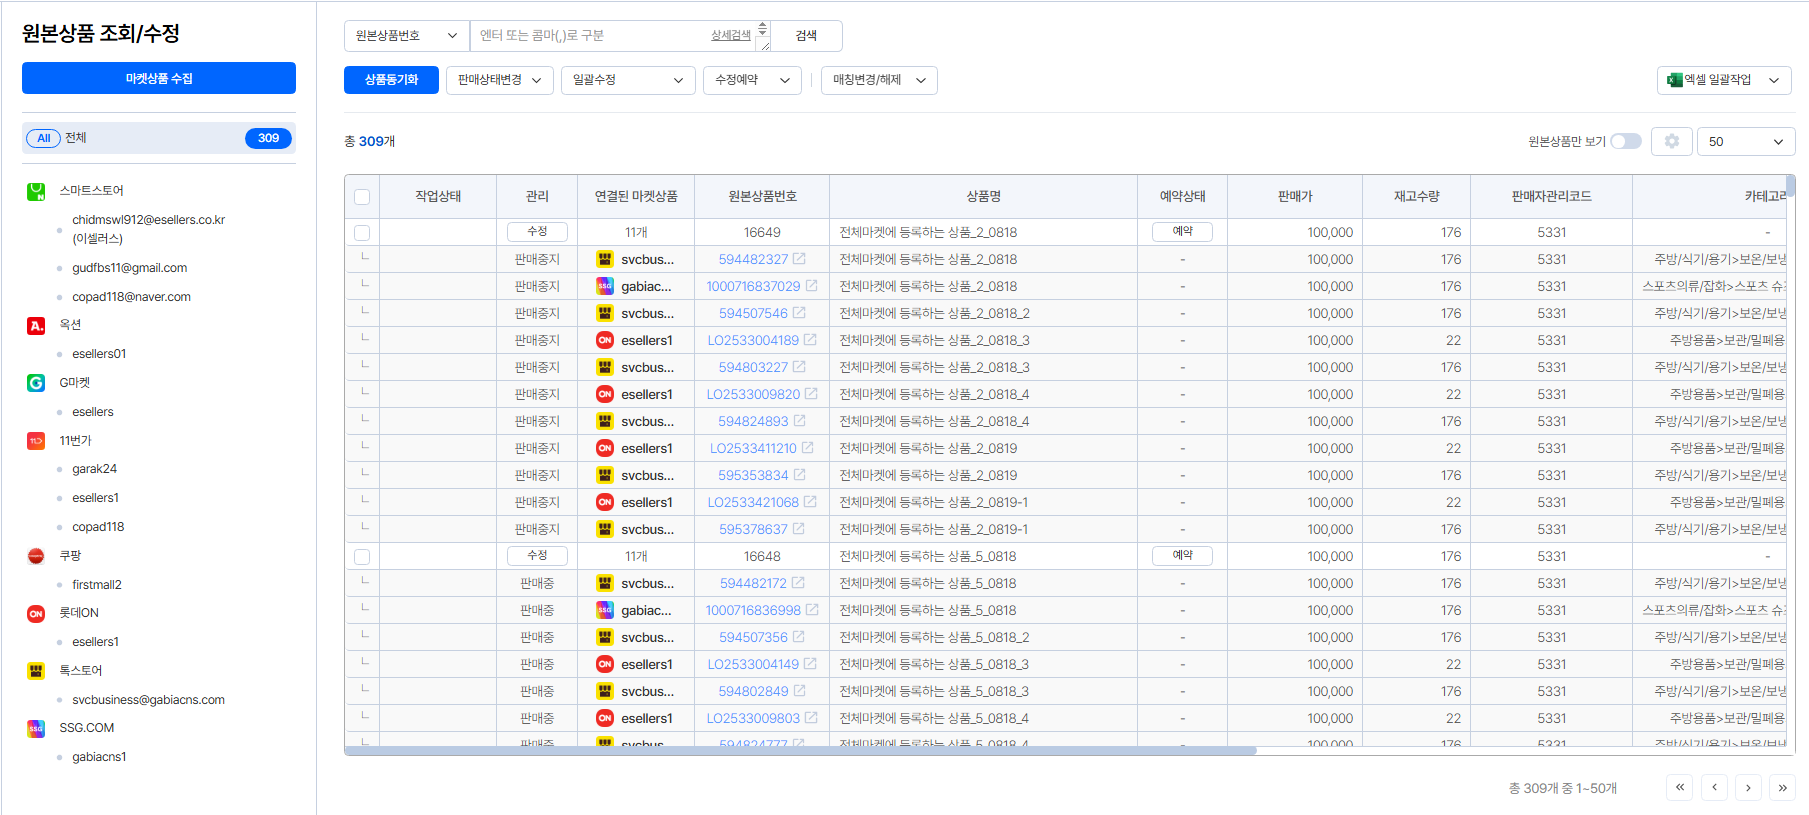Open external link icon beside LO2533411210
This screenshot has width=1809, height=815.
[808, 448]
